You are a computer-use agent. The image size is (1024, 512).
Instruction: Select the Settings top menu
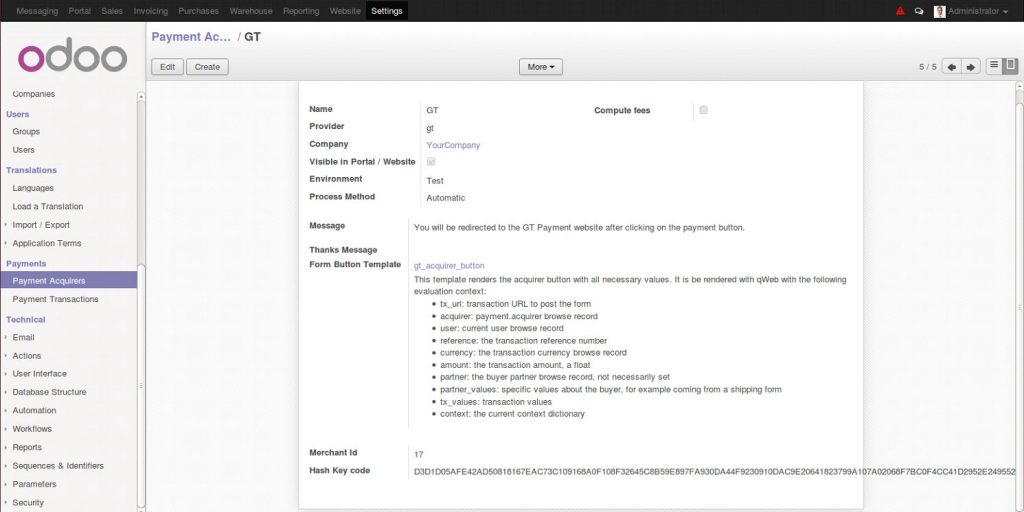click(x=387, y=11)
